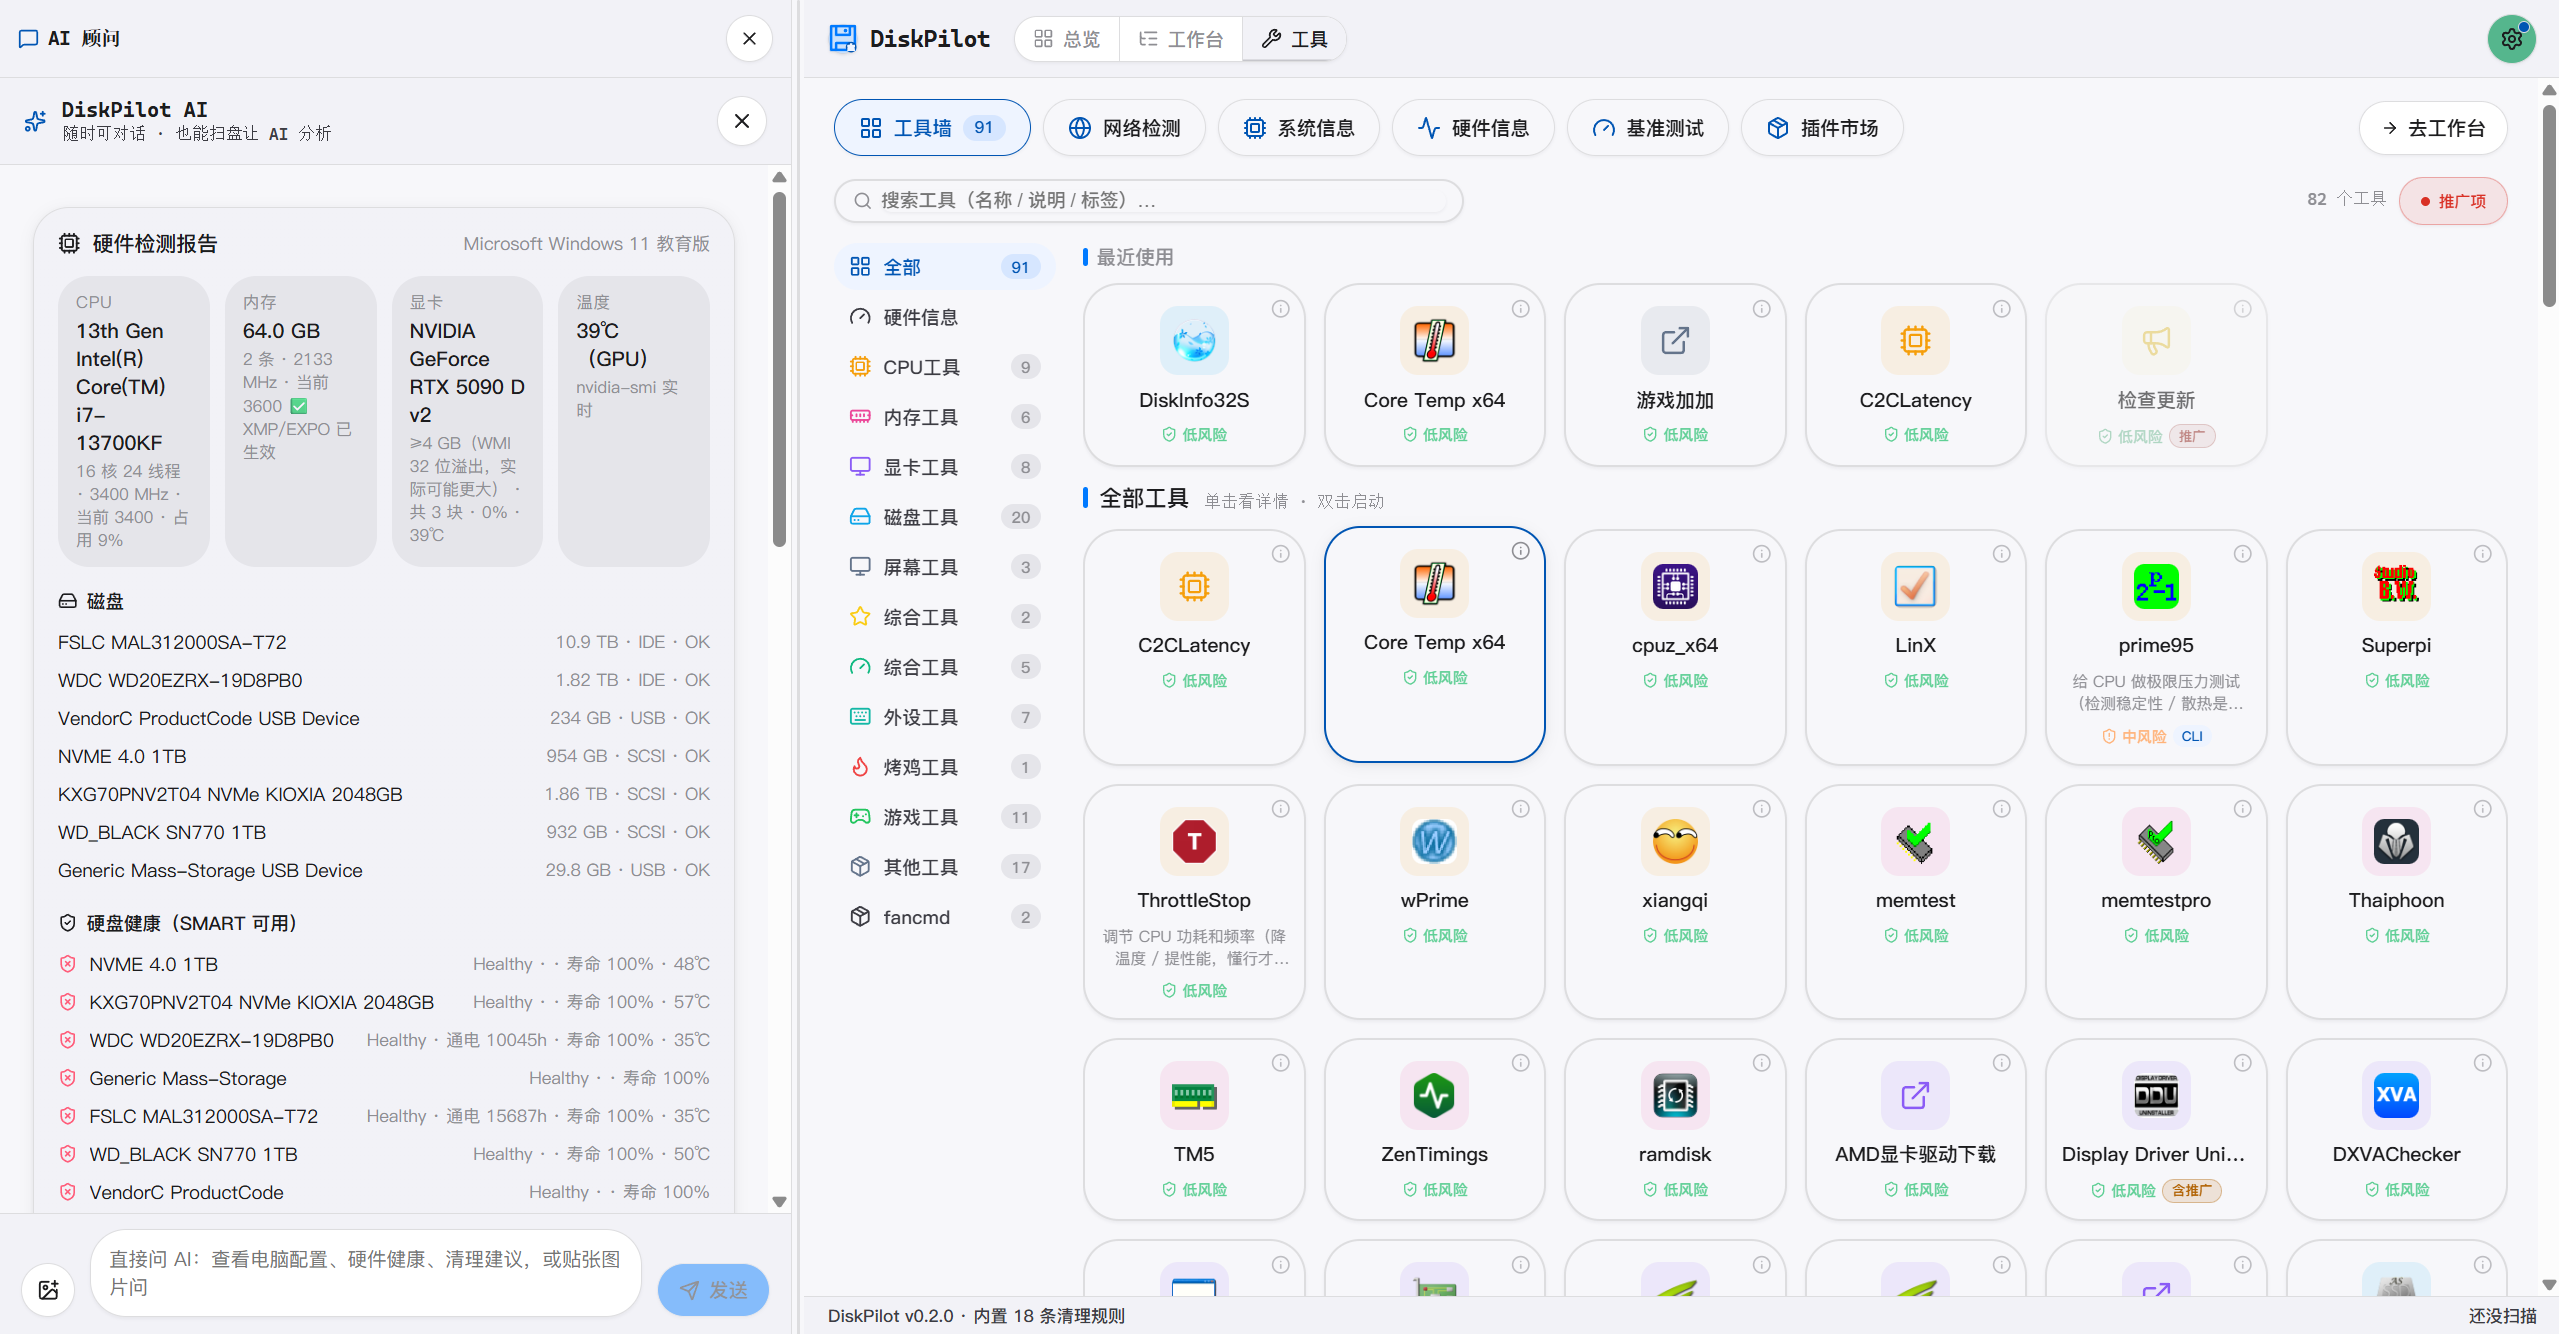The image size is (2559, 1334).
Task: Open the wPrime tool icon
Action: (1434, 841)
